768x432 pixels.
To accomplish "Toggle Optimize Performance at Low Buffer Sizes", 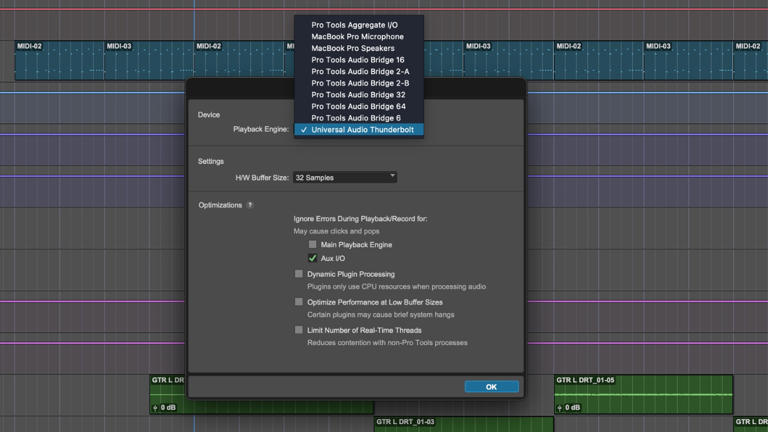I will pos(299,301).
